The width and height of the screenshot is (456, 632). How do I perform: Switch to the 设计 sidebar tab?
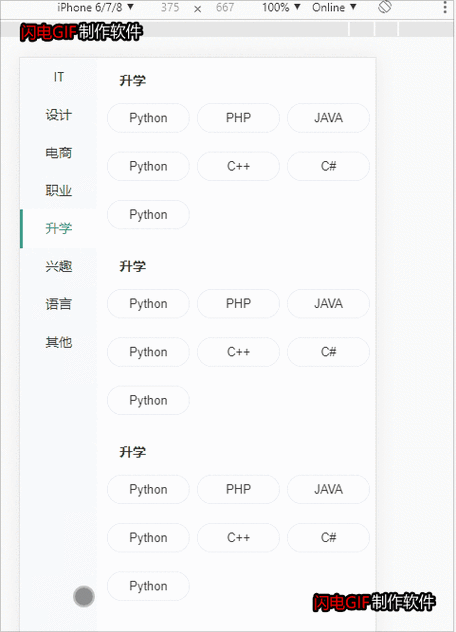click(58, 114)
